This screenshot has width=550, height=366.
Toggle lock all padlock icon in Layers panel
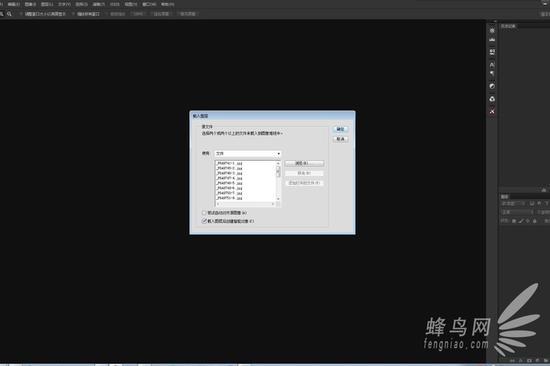pos(535,221)
